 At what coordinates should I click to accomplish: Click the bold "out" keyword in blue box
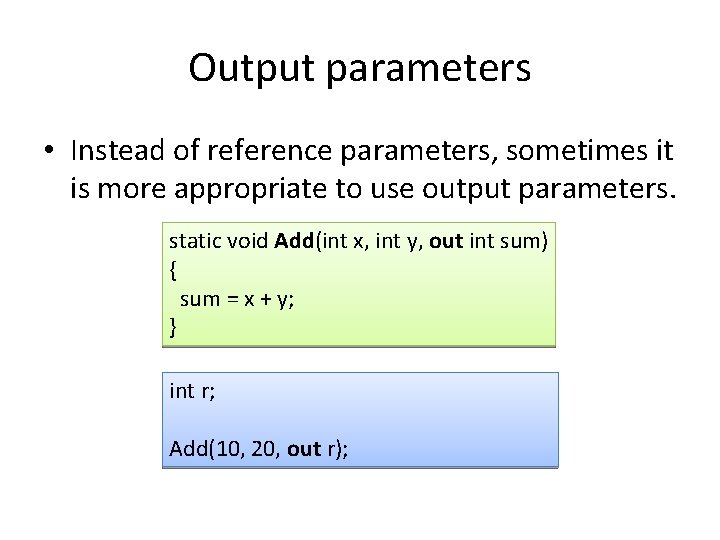(x=303, y=449)
